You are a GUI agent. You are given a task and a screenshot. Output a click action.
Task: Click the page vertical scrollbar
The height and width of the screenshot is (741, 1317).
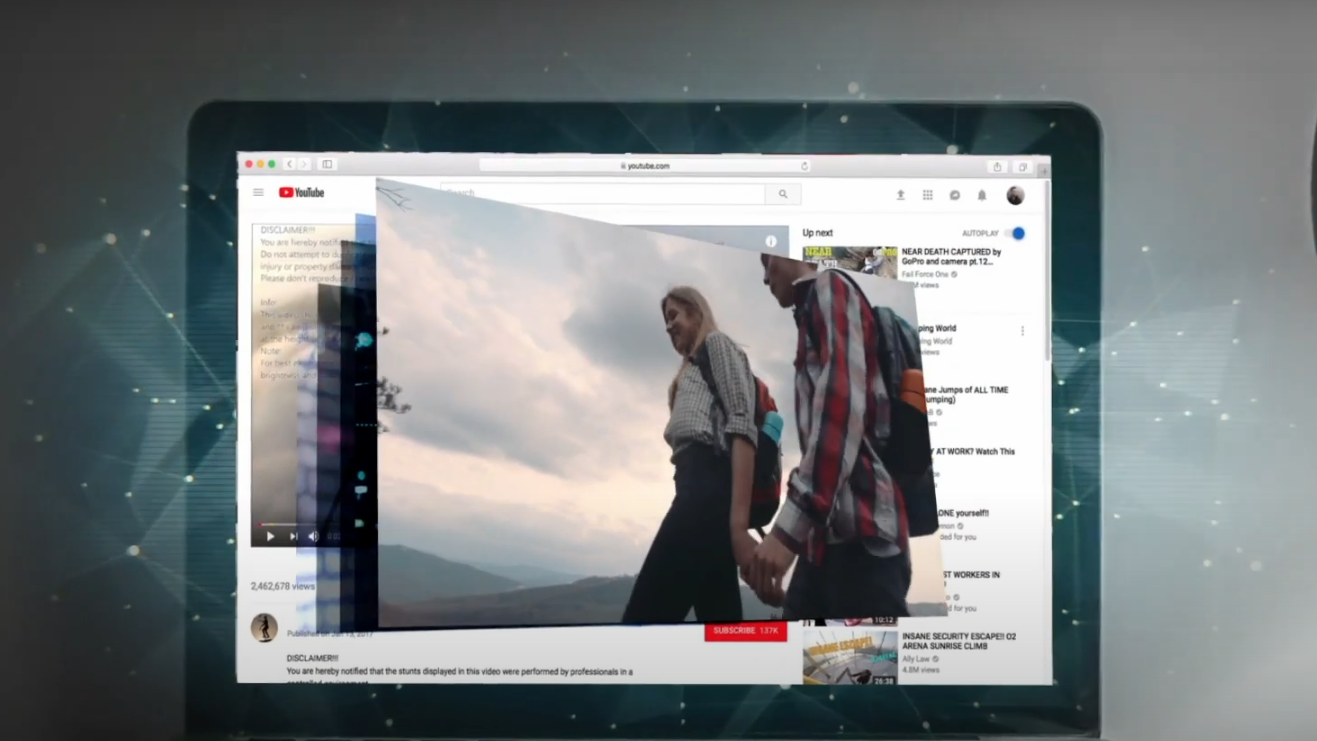pyautogui.click(x=1047, y=270)
